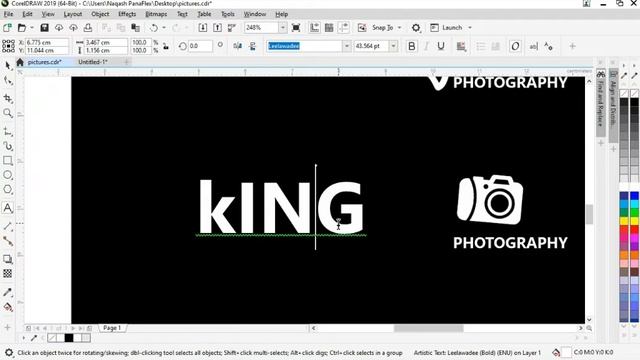
Task: Select the Crop tool
Action: point(8,98)
